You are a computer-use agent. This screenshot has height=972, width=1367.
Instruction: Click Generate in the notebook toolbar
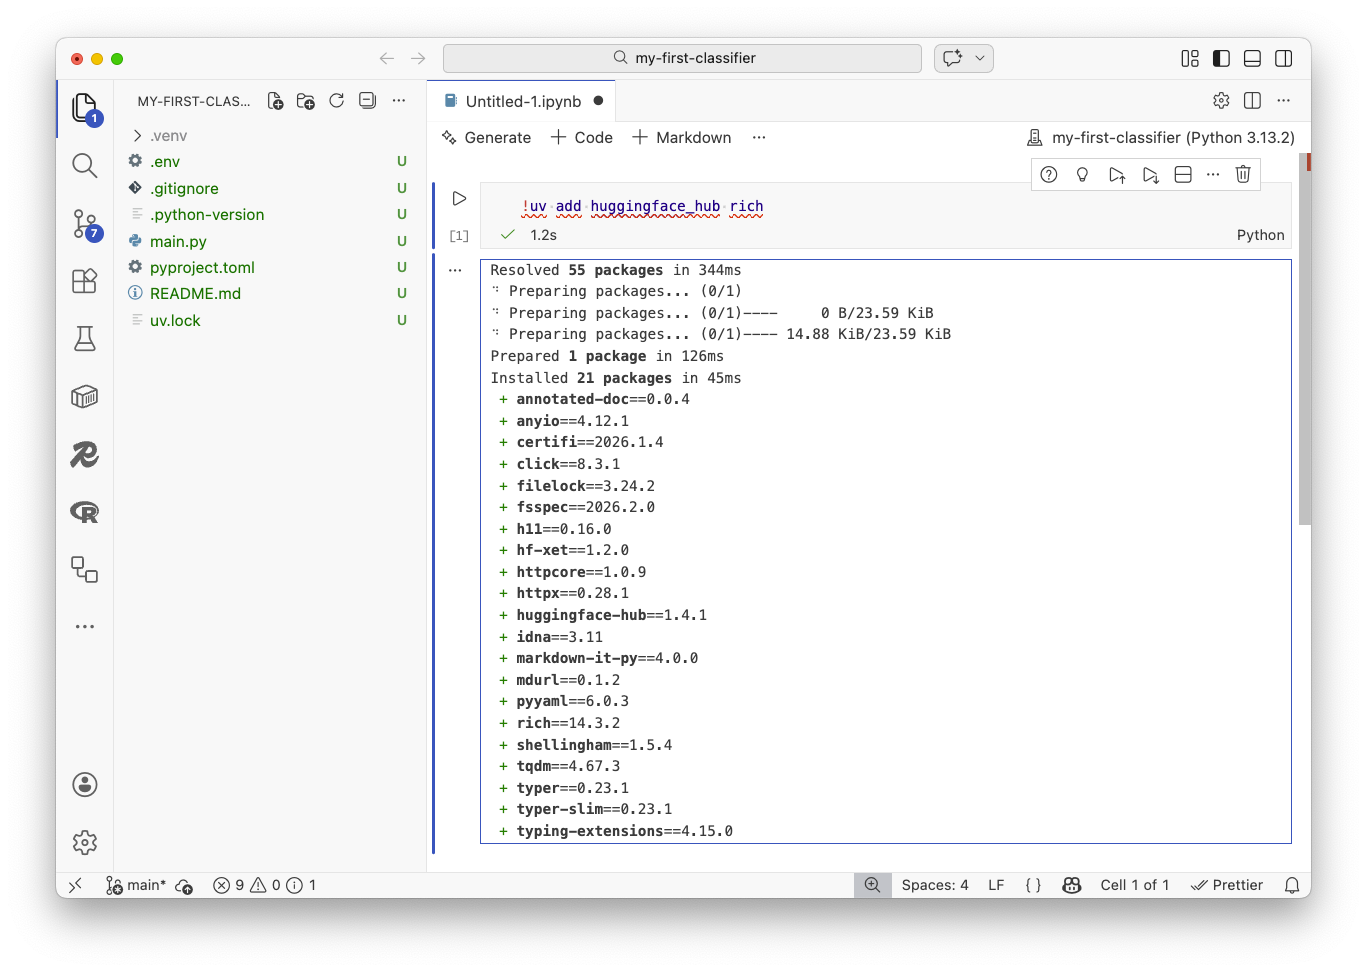(486, 137)
